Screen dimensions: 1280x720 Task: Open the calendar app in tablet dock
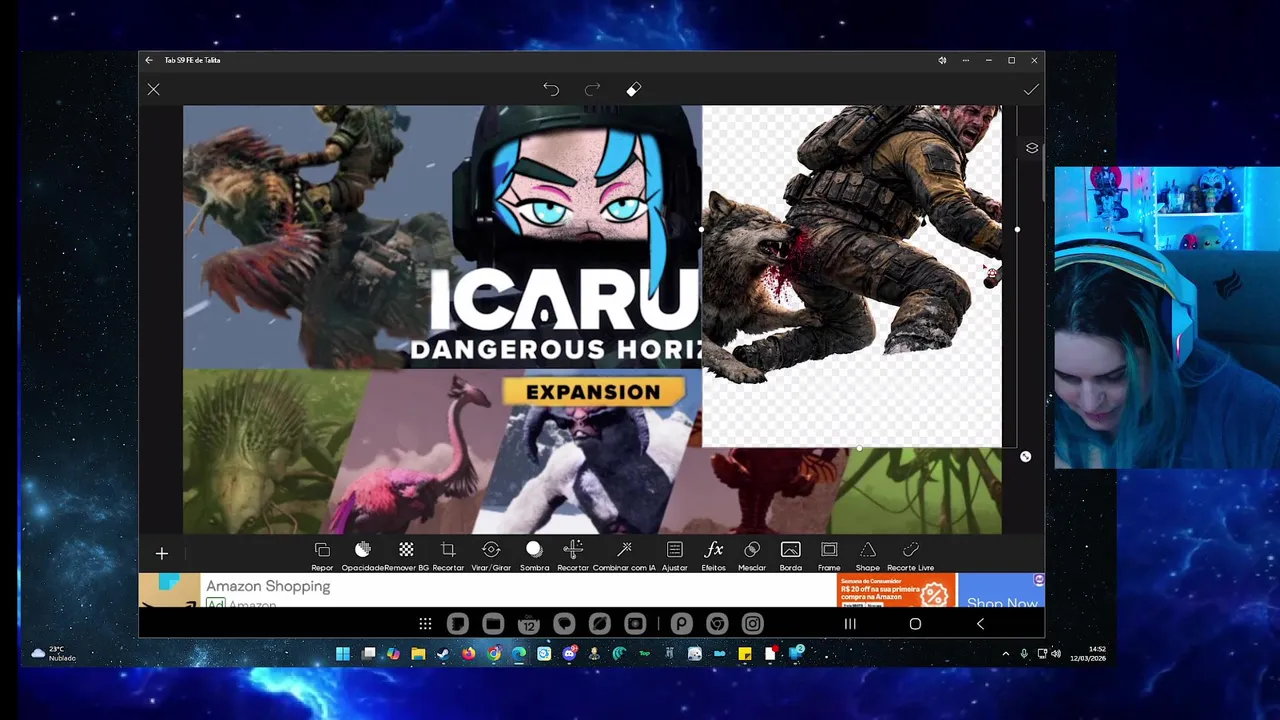pyautogui.click(x=529, y=624)
